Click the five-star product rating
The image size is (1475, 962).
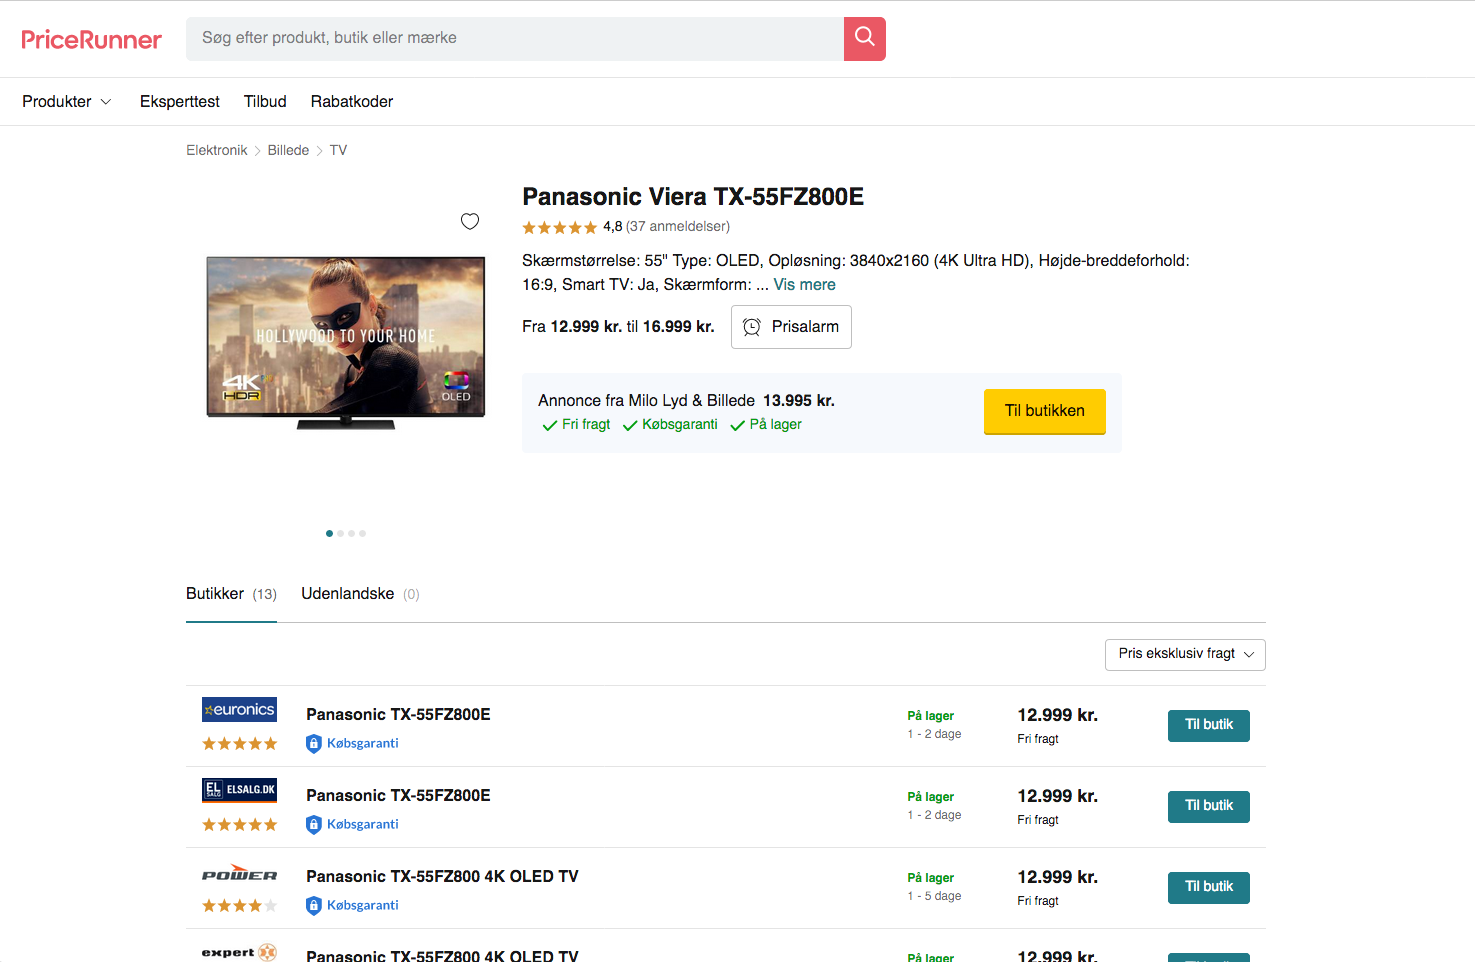pyautogui.click(x=559, y=228)
